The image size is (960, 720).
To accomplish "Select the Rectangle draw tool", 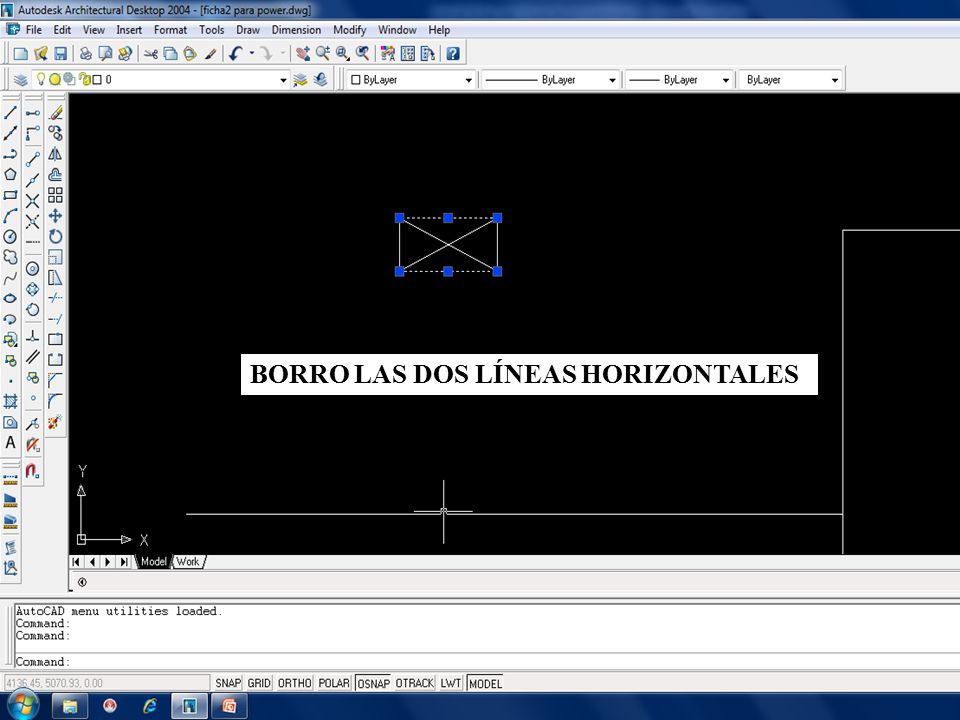I will coord(10,195).
